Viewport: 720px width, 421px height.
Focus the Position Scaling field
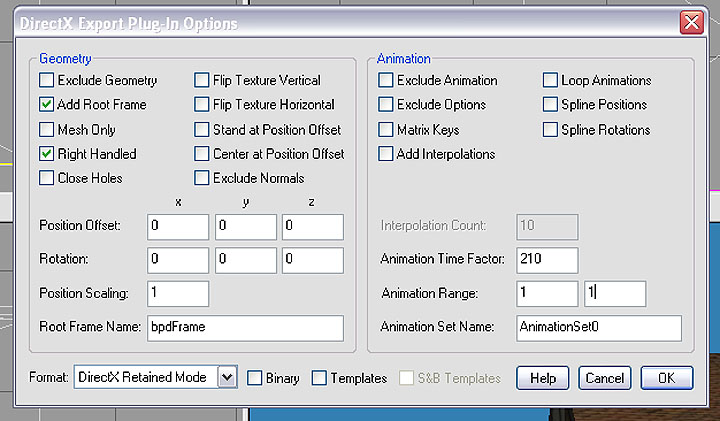click(x=178, y=294)
